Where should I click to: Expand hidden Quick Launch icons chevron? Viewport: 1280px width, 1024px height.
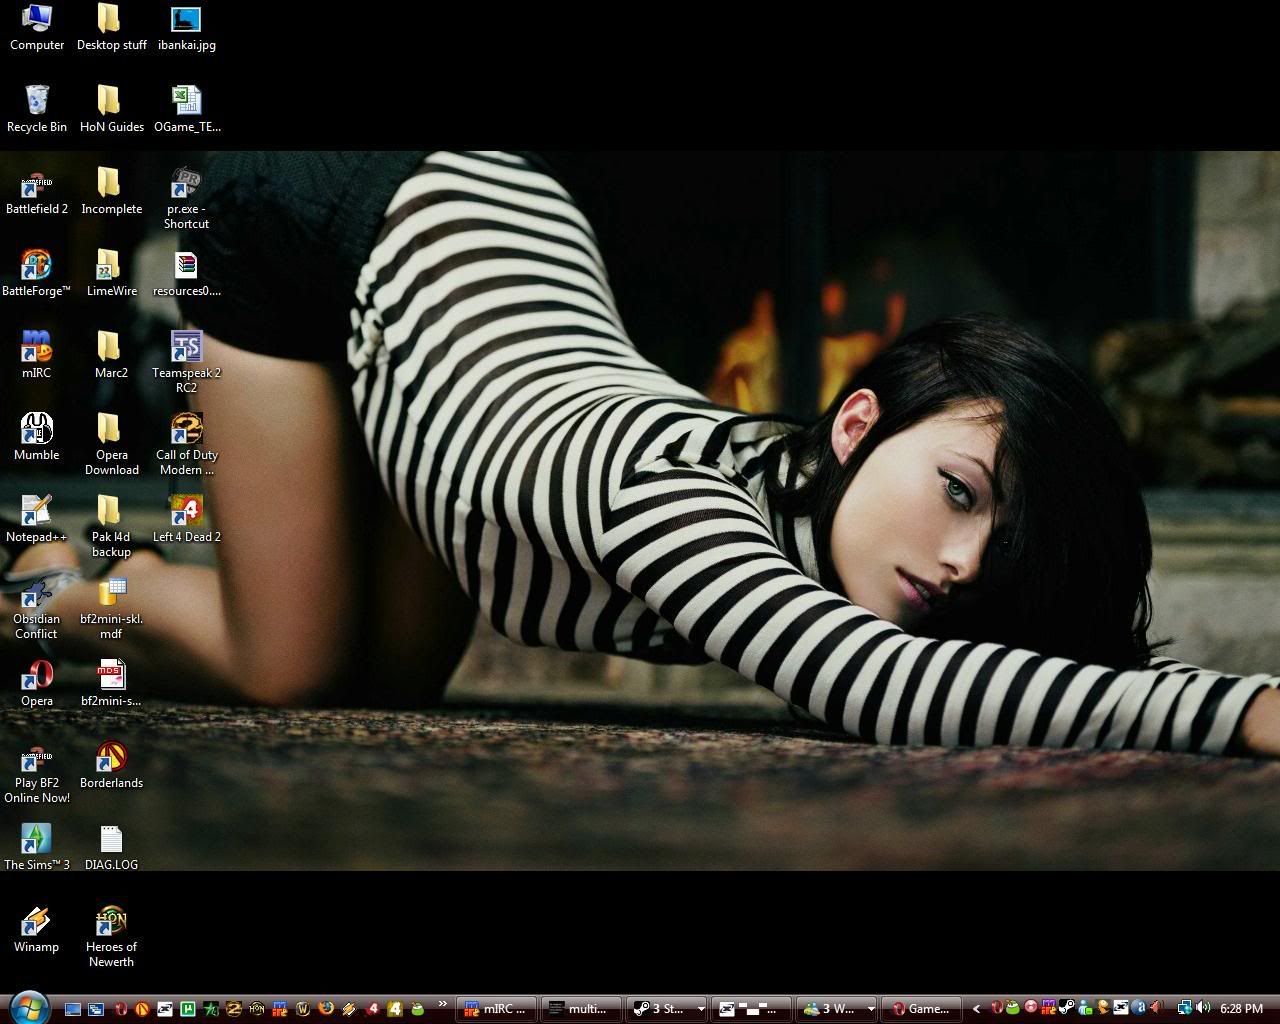442,1004
